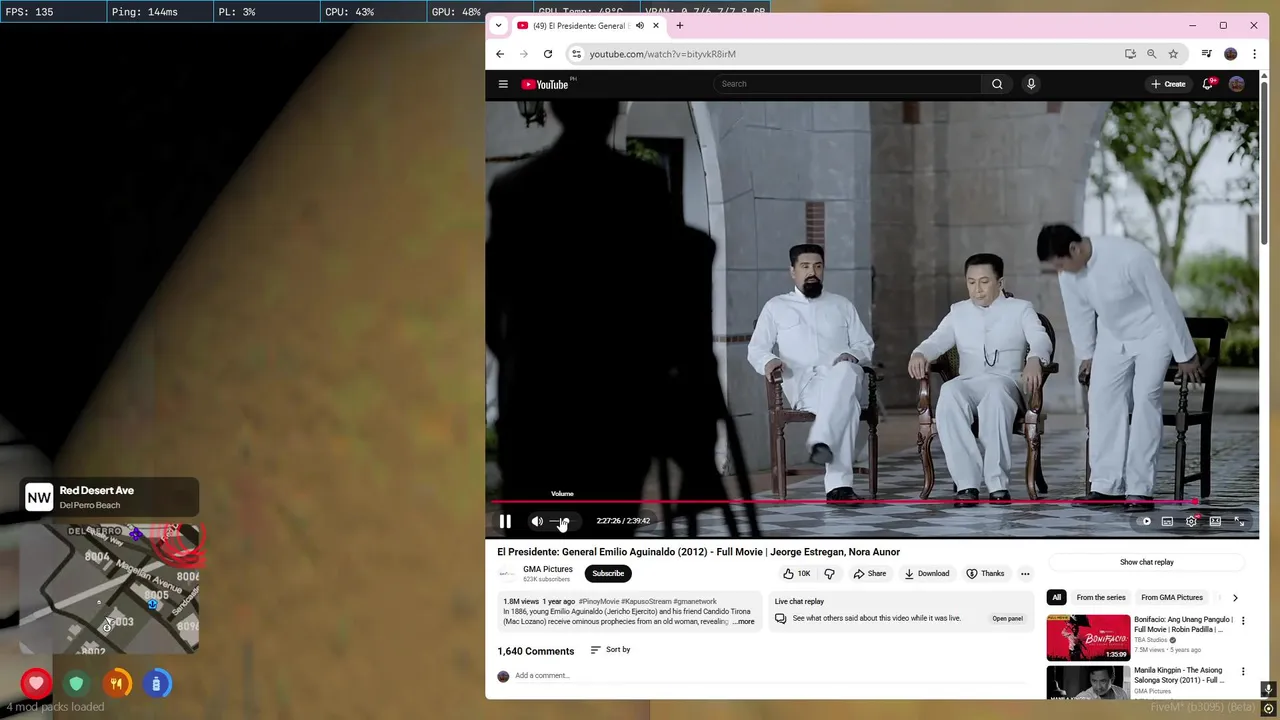Click Show chat replay
Screen dimensions: 1280x720
(1147, 562)
